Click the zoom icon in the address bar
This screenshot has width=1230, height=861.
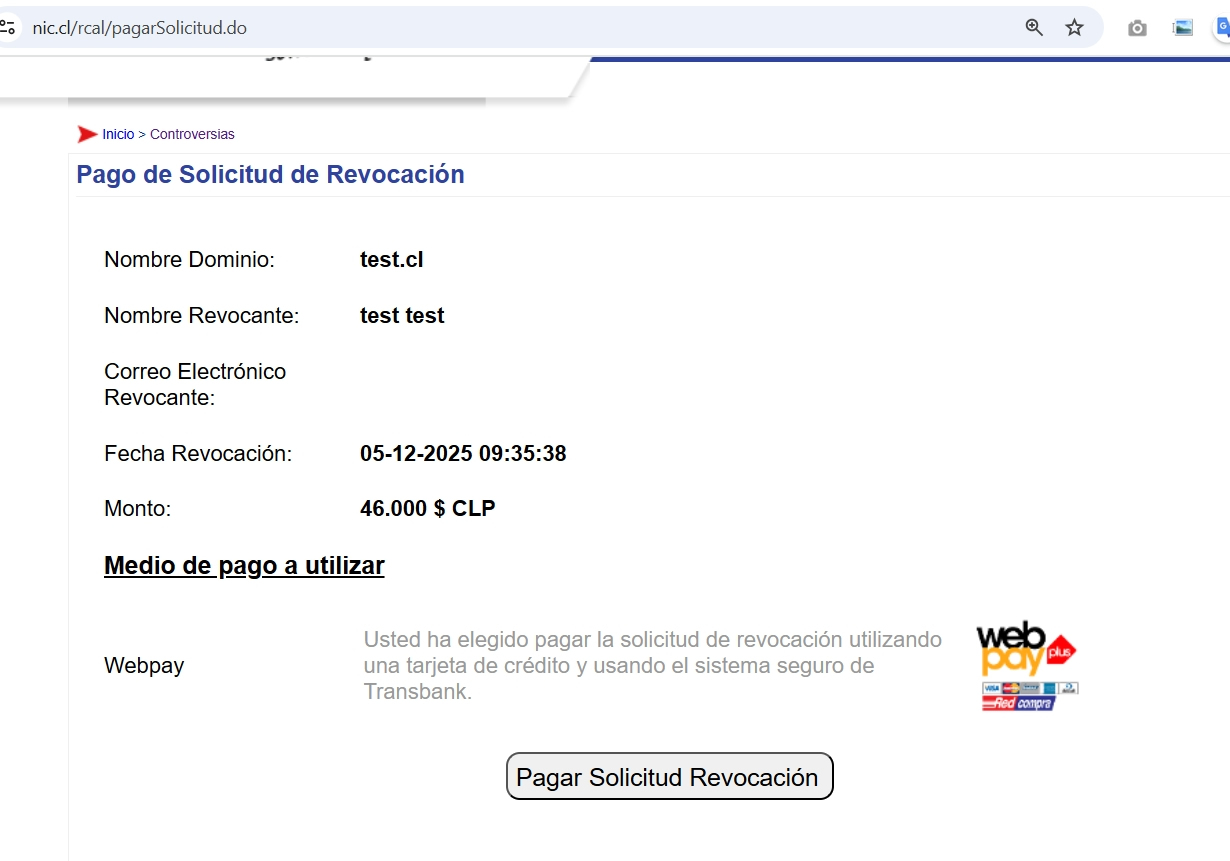pos(1033,28)
